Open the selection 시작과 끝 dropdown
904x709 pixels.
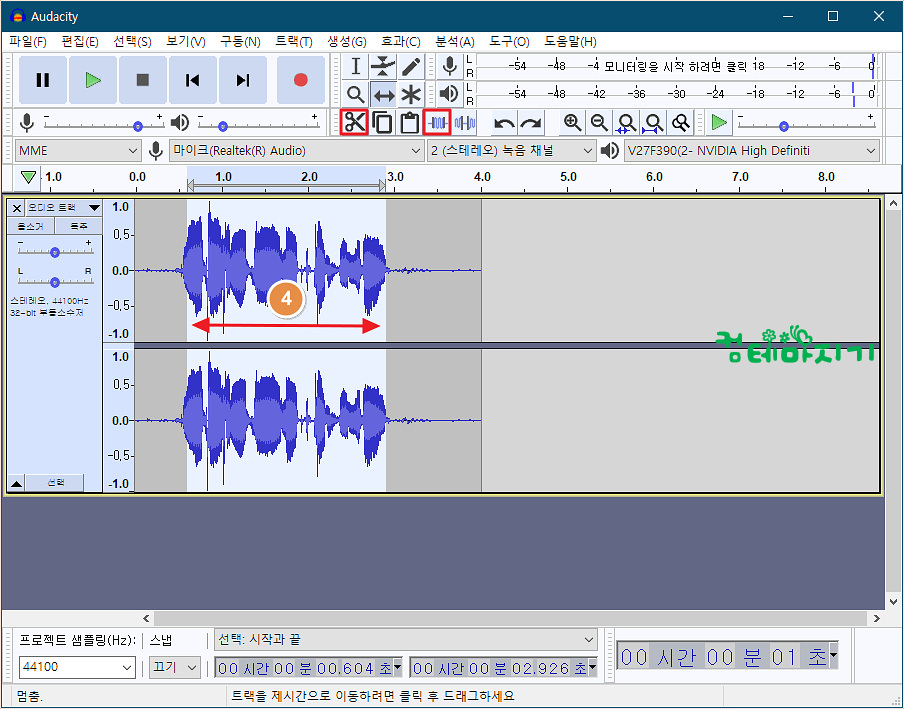[x=405, y=640]
